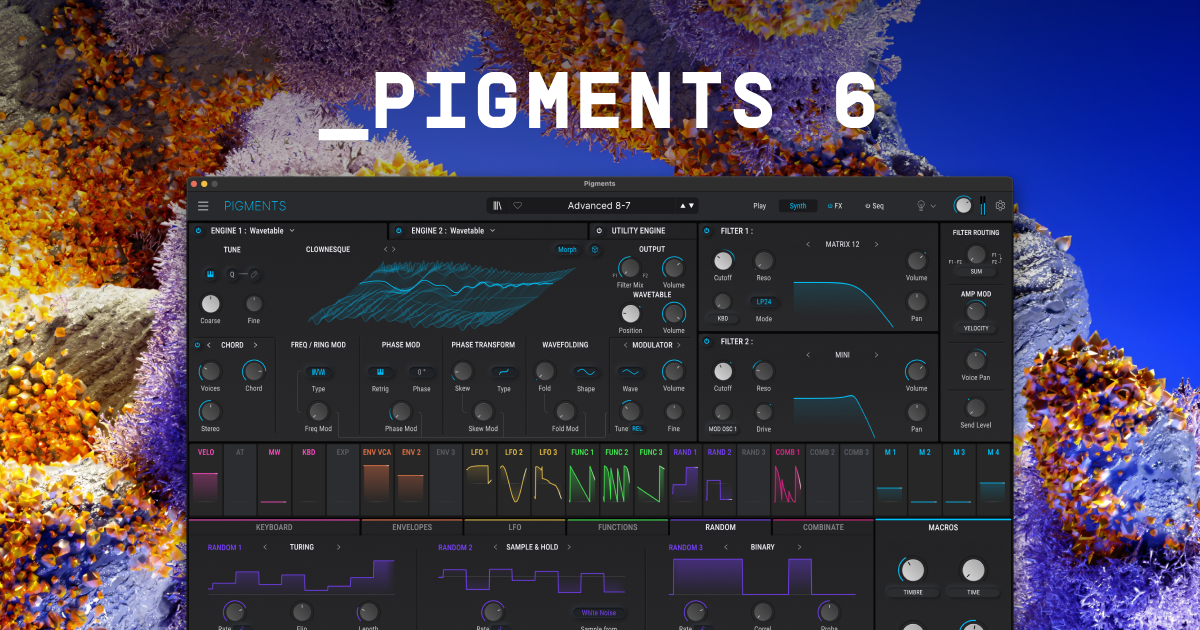Open the FUNCTIONS modulation tab

[x=618, y=527]
